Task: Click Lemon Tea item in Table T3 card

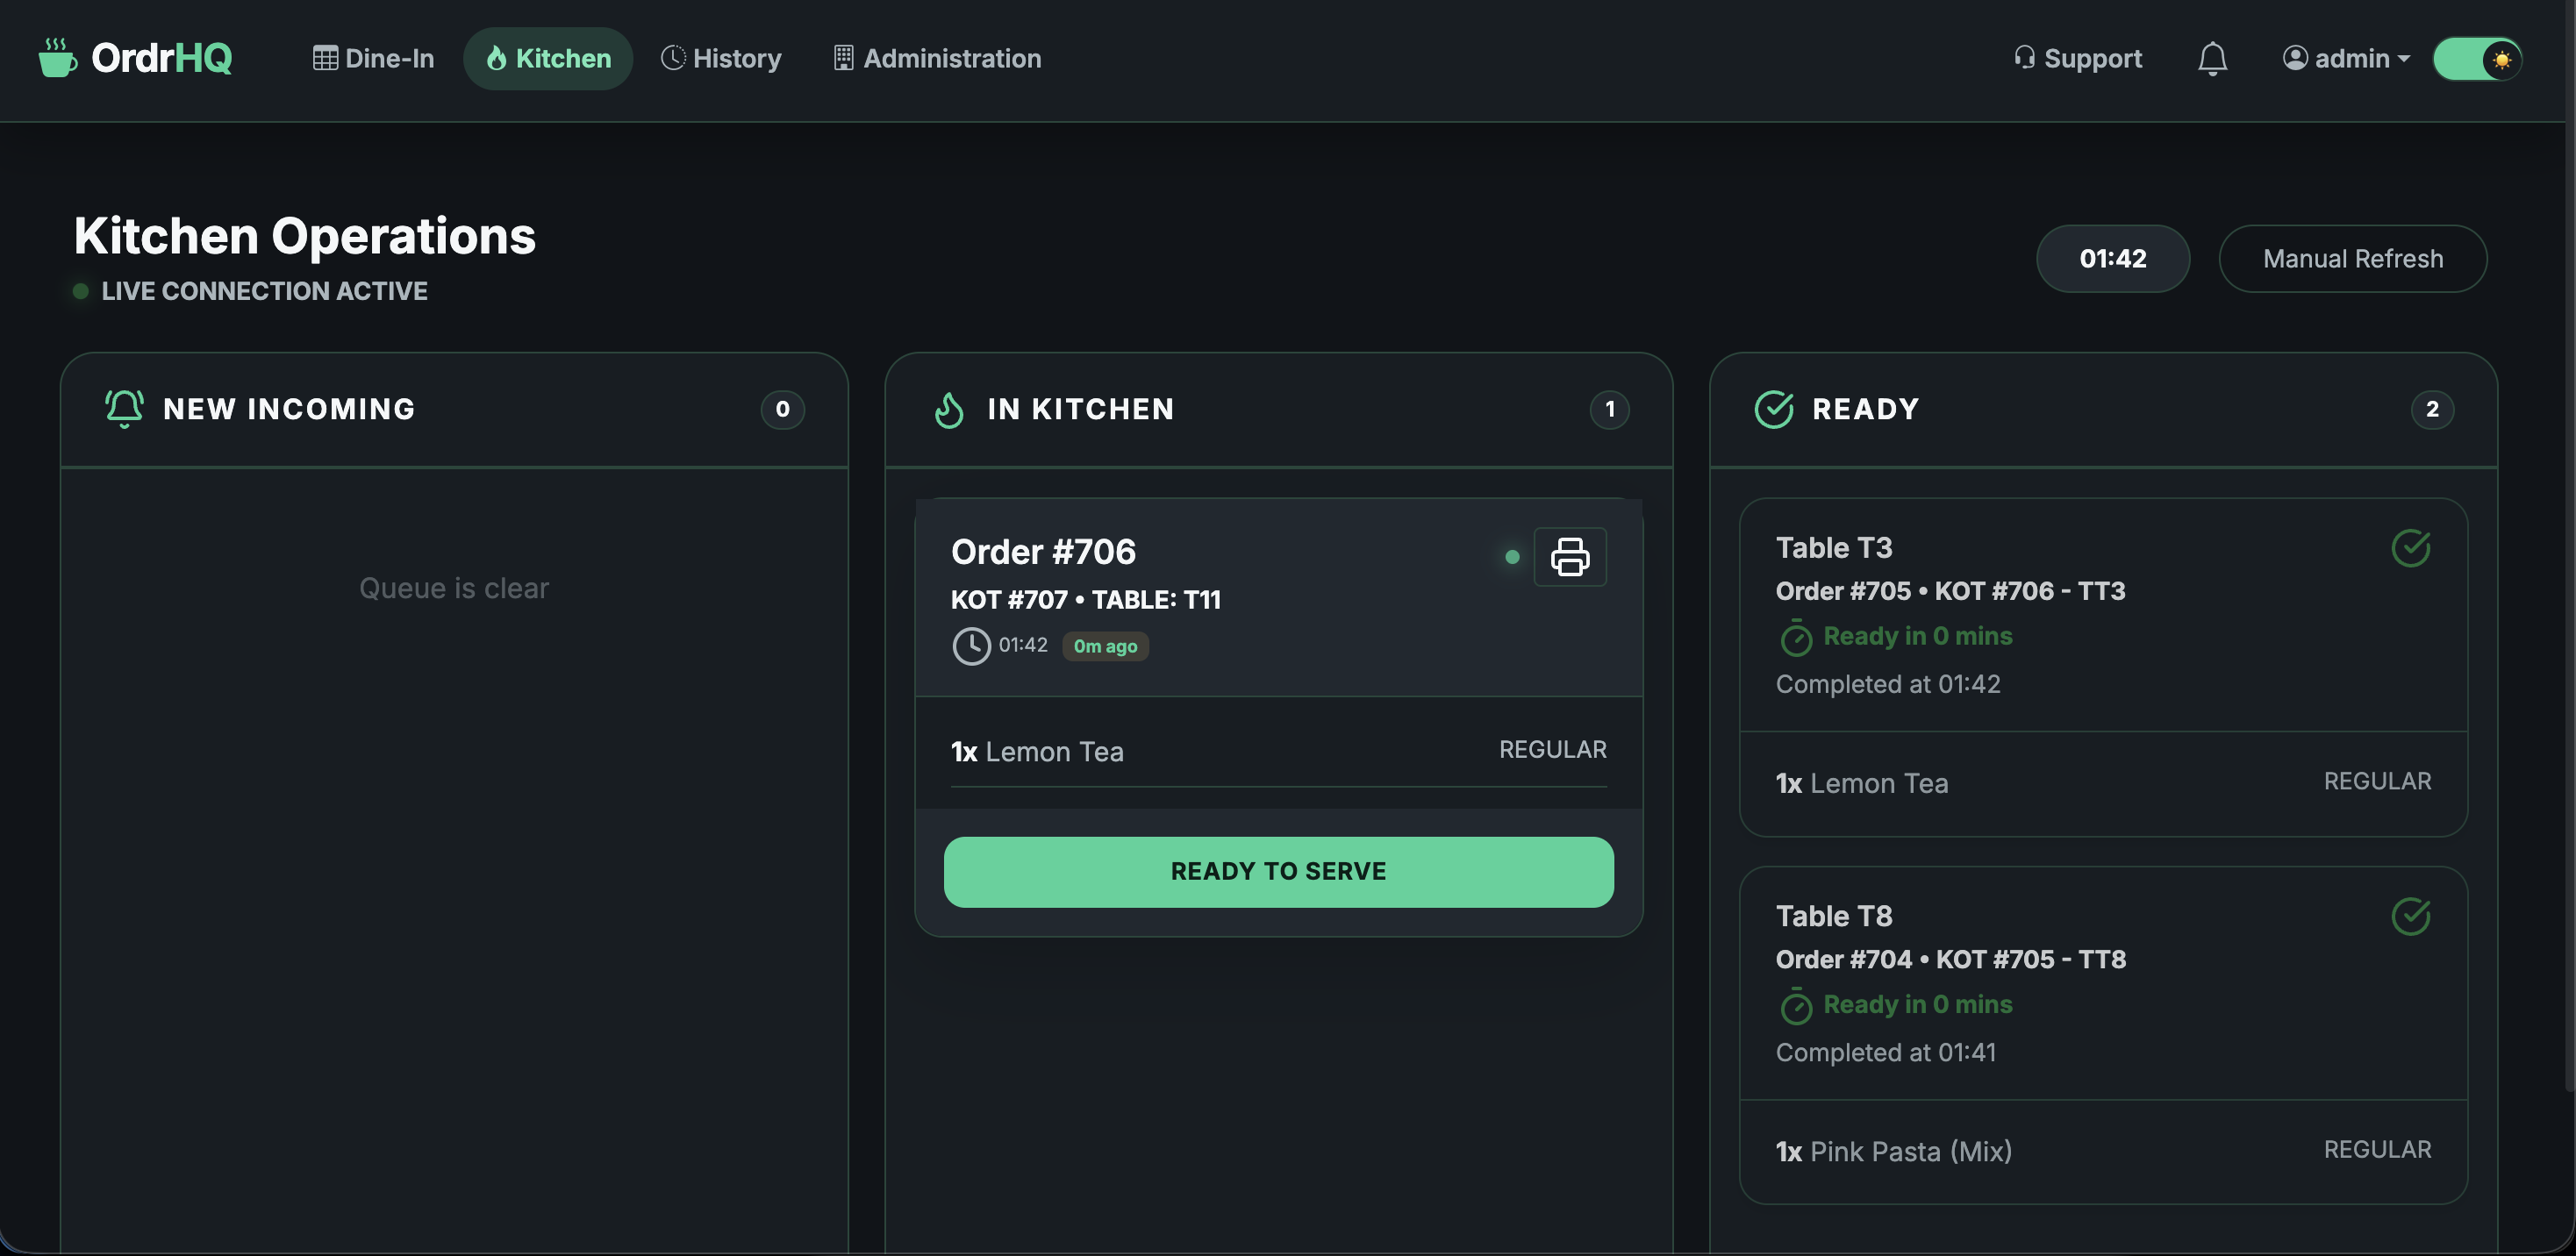Action: point(2103,782)
